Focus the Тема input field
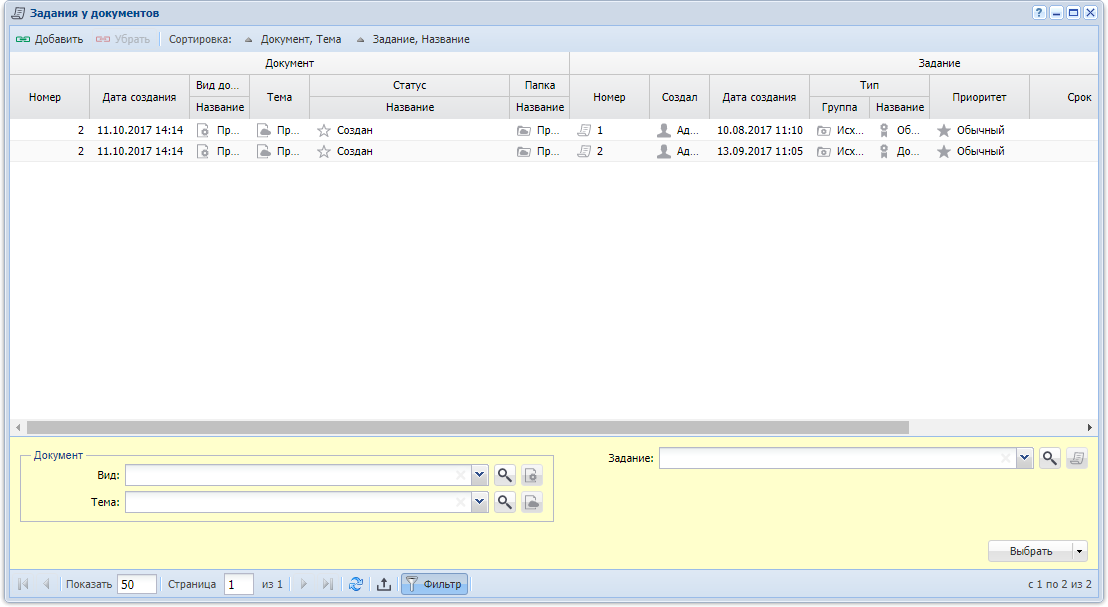The width and height of the screenshot is (1108, 607). click(298, 502)
